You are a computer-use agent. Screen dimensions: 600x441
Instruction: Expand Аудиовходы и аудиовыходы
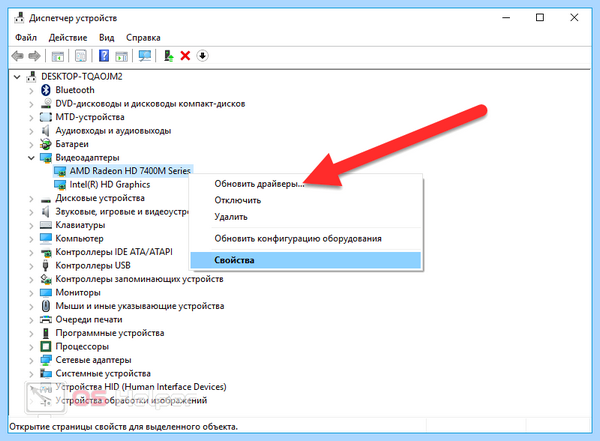[x=31, y=131]
